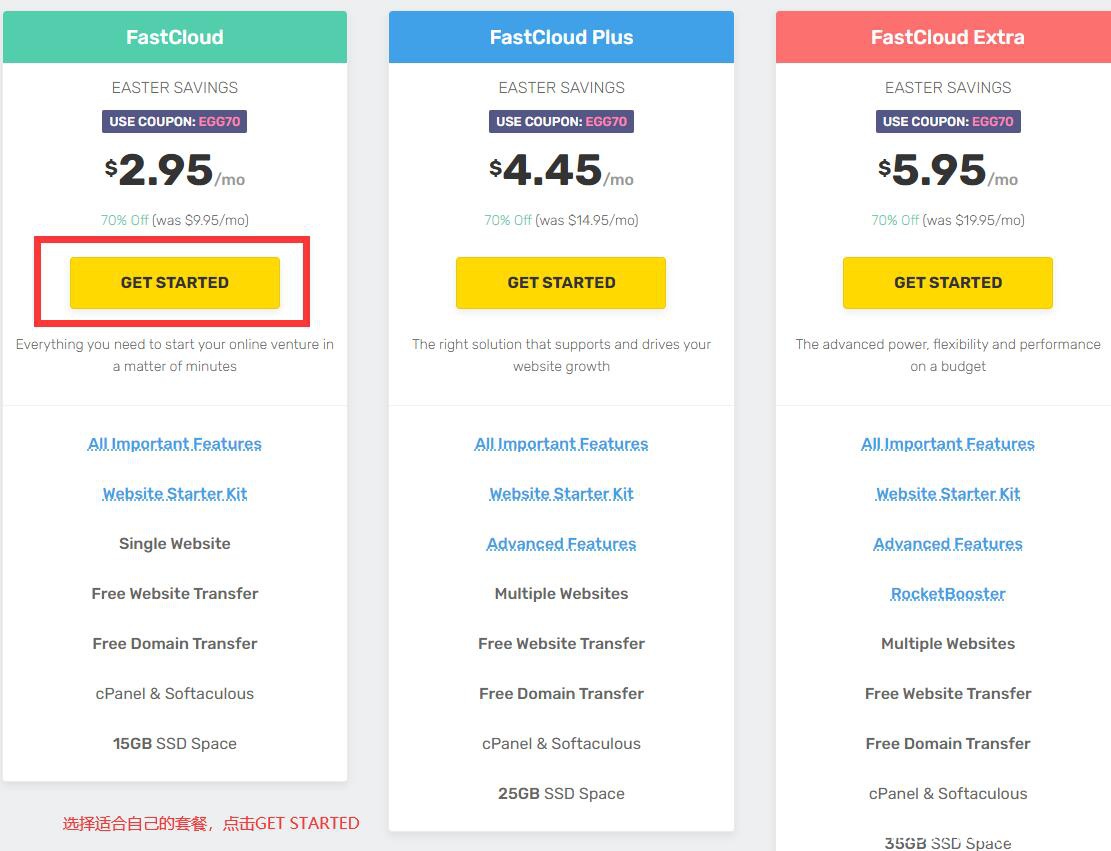Click GET STARTED for the FastCloud plan
Viewport: 1111px width, 851px height.
coord(175,282)
